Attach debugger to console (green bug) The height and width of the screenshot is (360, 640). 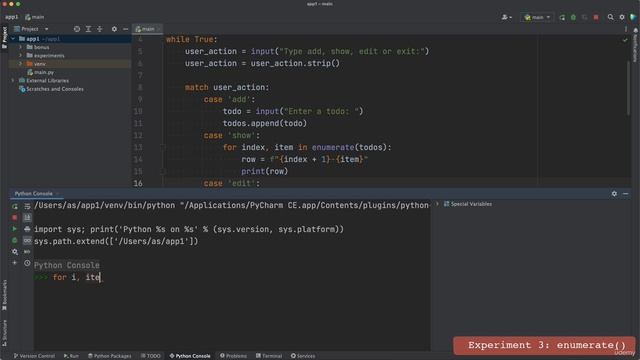[x=15, y=240]
